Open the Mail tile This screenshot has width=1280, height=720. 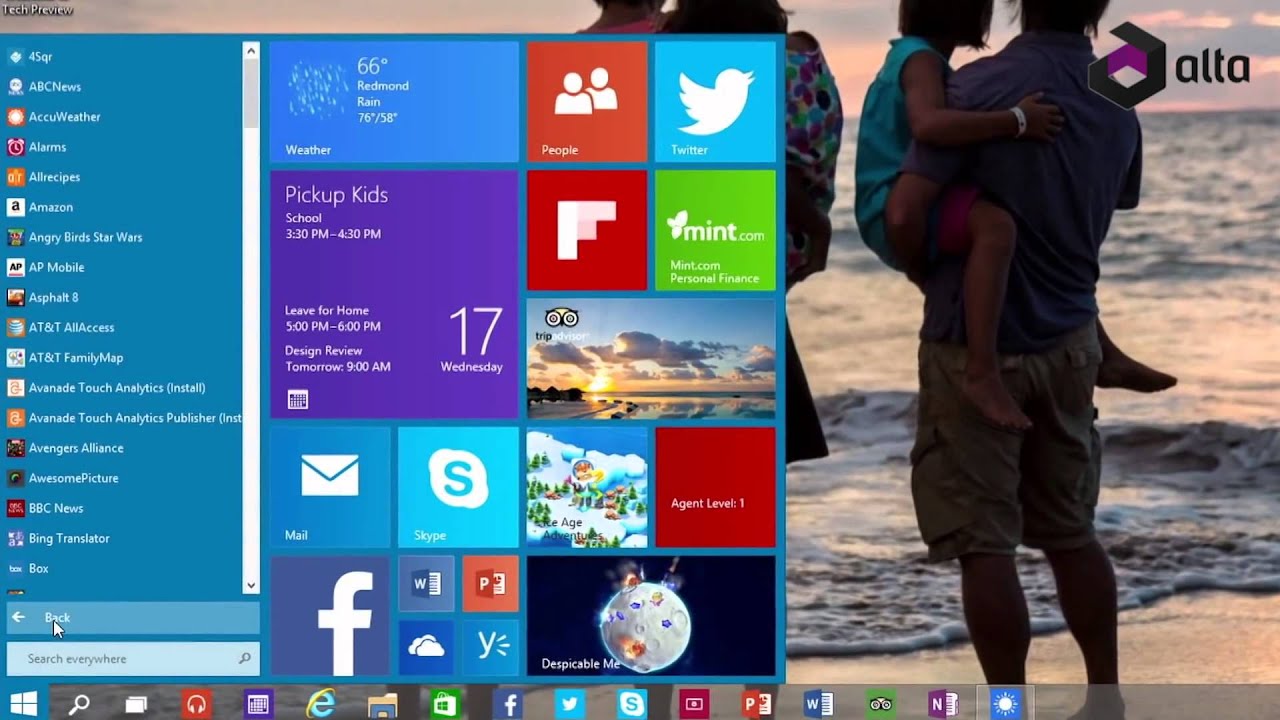(330, 487)
